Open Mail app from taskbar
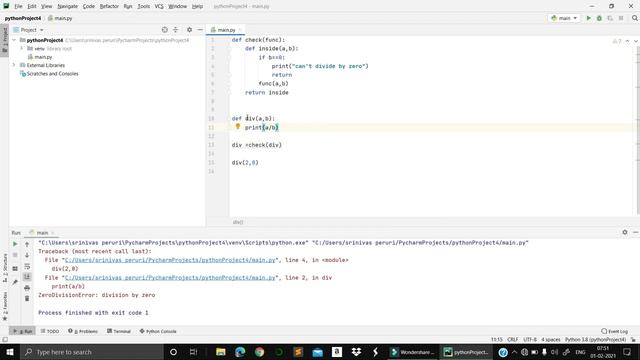The height and width of the screenshot is (360, 640). (x=318, y=352)
